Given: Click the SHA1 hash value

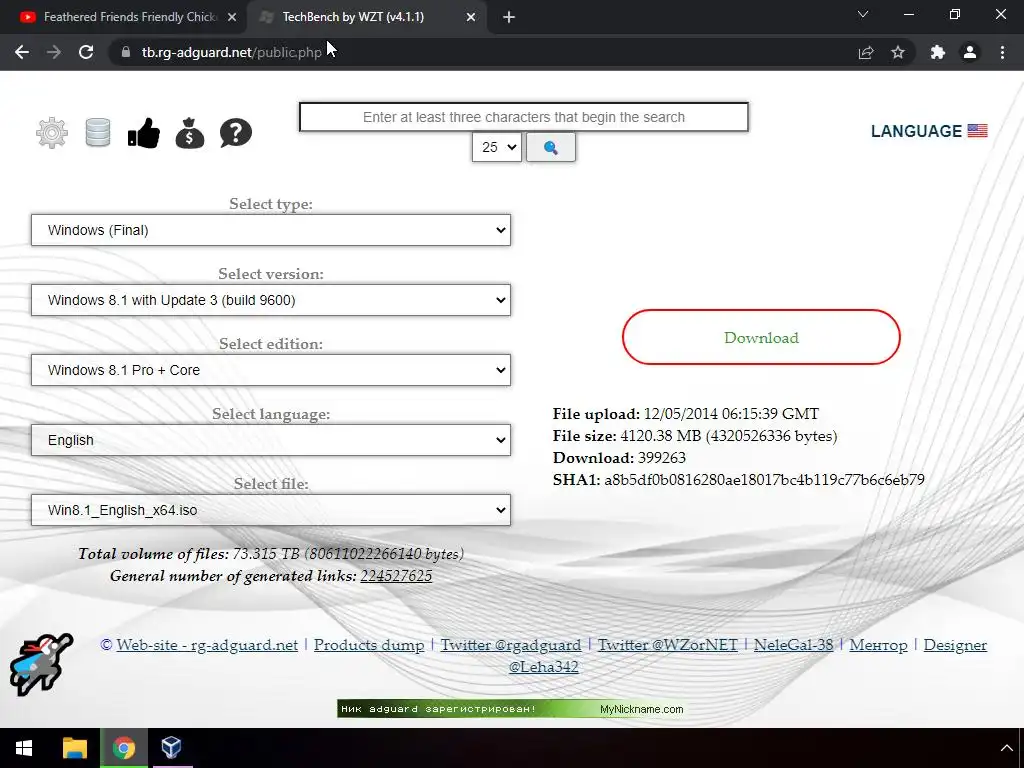Looking at the screenshot, I should tap(764, 480).
